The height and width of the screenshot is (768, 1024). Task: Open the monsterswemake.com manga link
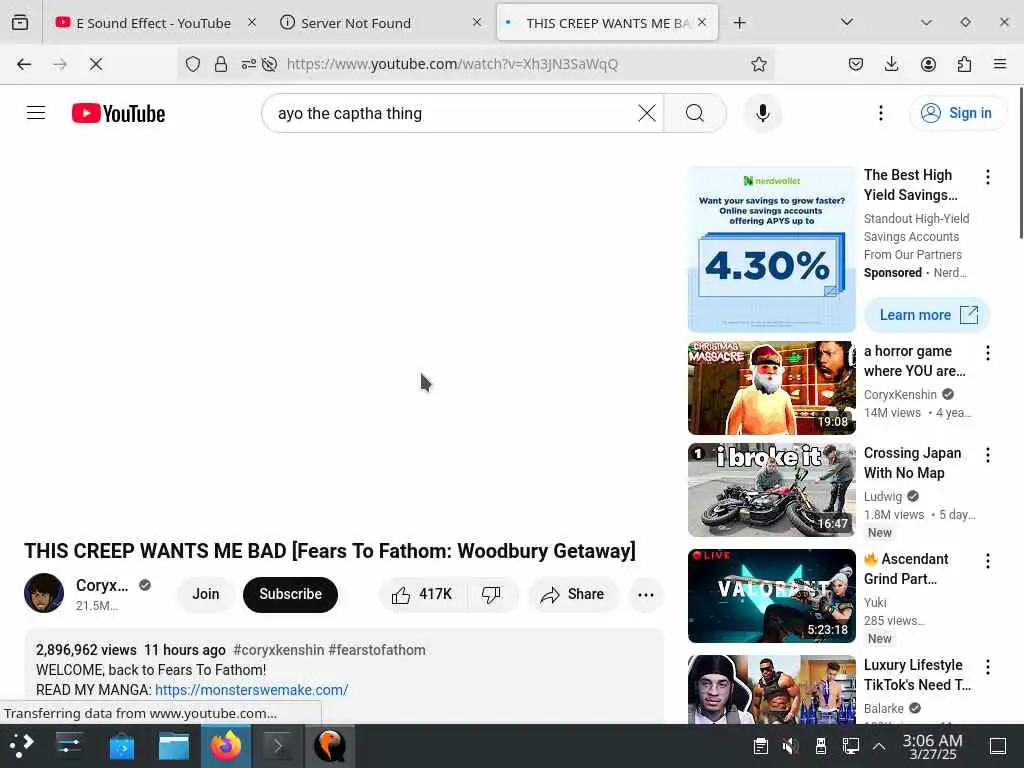coord(251,690)
